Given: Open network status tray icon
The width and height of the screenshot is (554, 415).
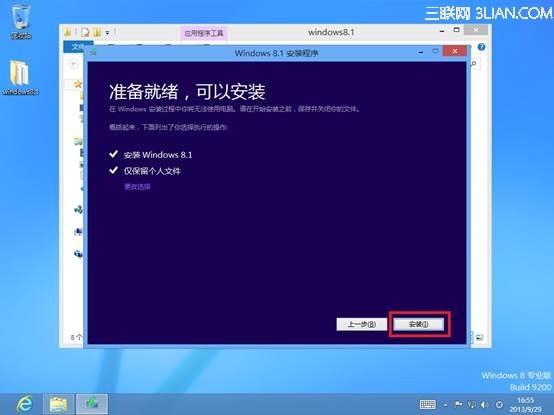Looking at the screenshot, I should (472, 404).
